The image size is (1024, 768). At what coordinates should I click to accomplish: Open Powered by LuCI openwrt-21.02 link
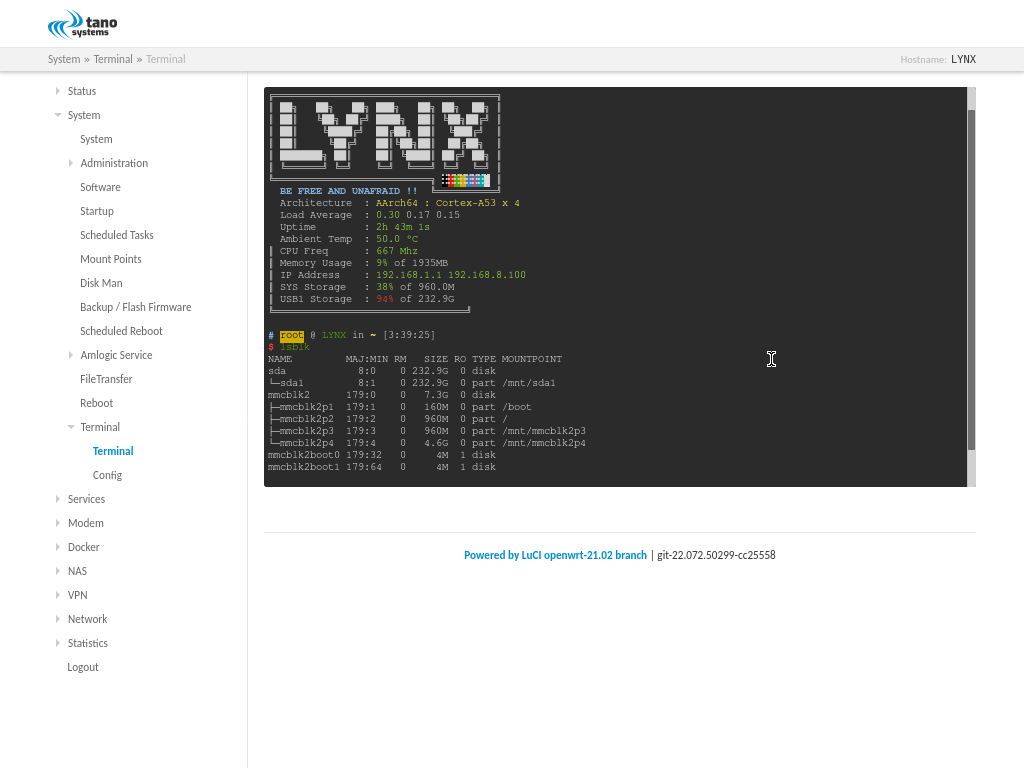[555, 555]
